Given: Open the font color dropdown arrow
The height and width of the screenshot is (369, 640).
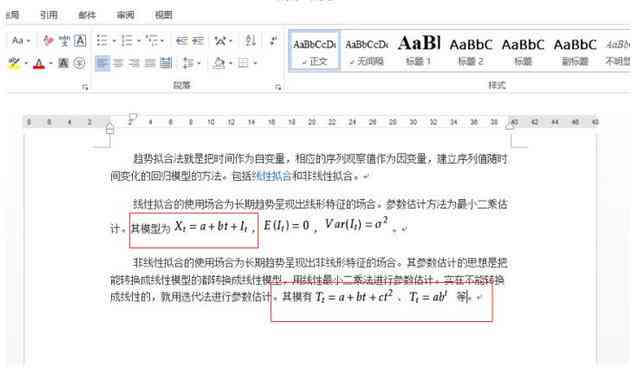Looking at the screenshot, I should (x=51, y=63).
